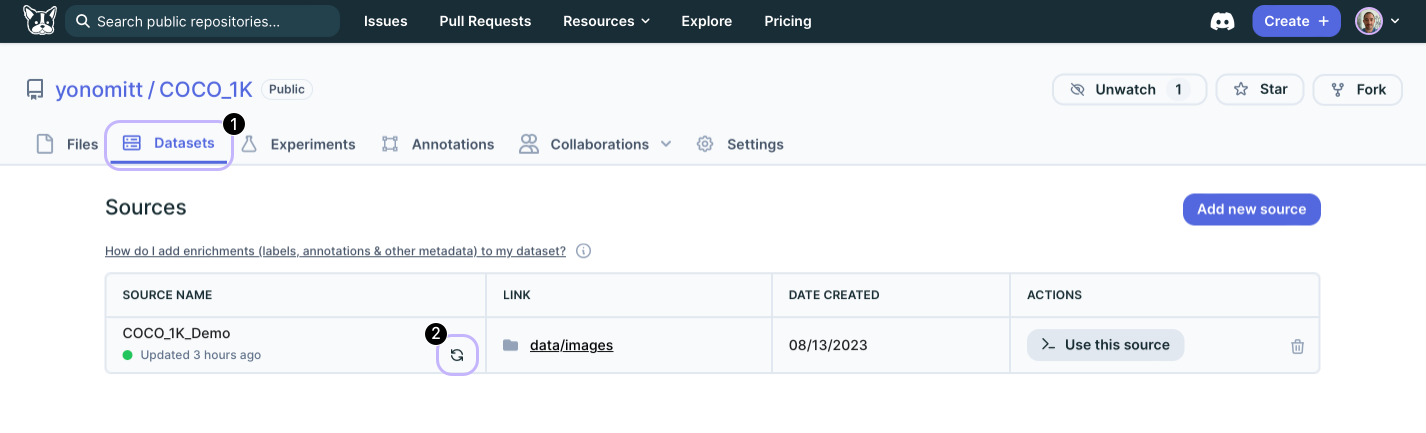Click the Files document icon
Image resolution: width=1426 pixels, height=433 pixels.
coord(45,144)
